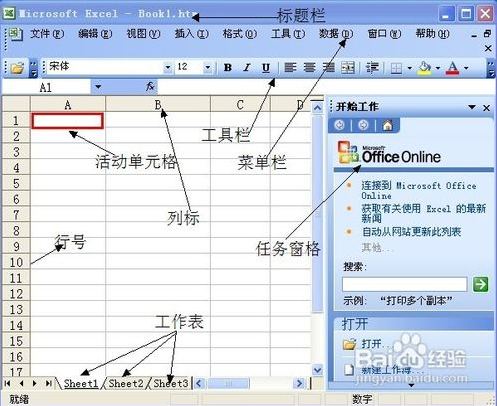Open the 插入(I) menu
The width and height of the screenshot is (497, 406).
point(192,34)
